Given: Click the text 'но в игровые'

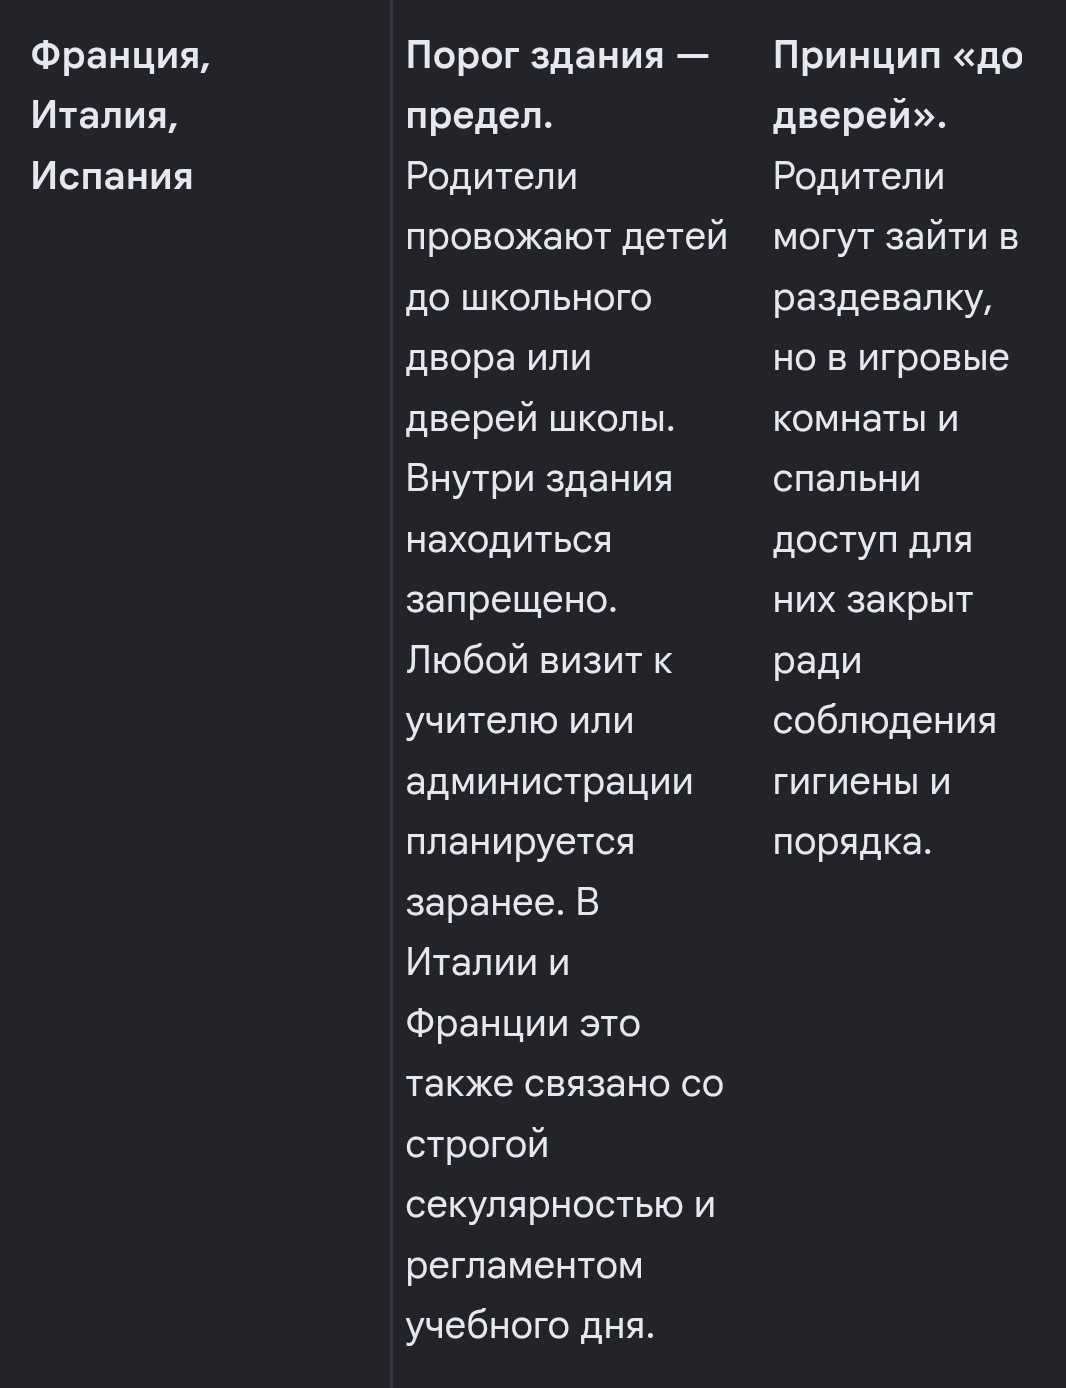Looking at the screenshot, I should 891,358.
